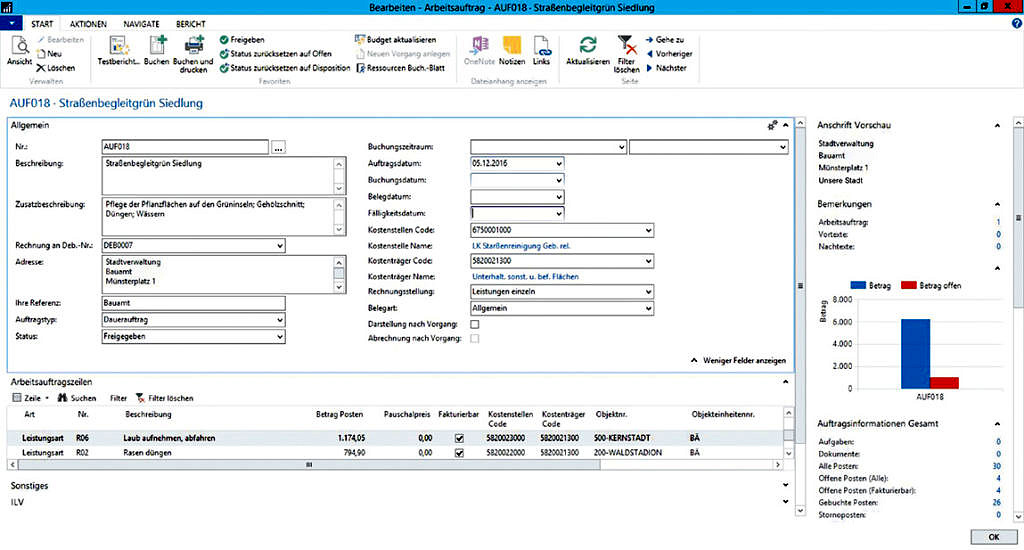The width and height of the screenshot is (1024, 550).
Task: Expand the Rechnungsstellung dropdown
Action: [647, 292]
